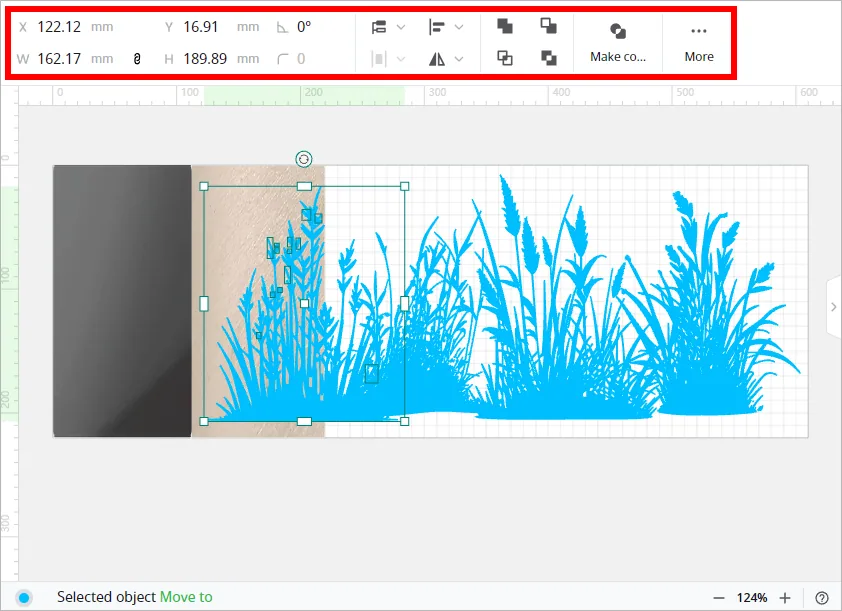Click the unite shapes boolean icon

pos(505,26)
